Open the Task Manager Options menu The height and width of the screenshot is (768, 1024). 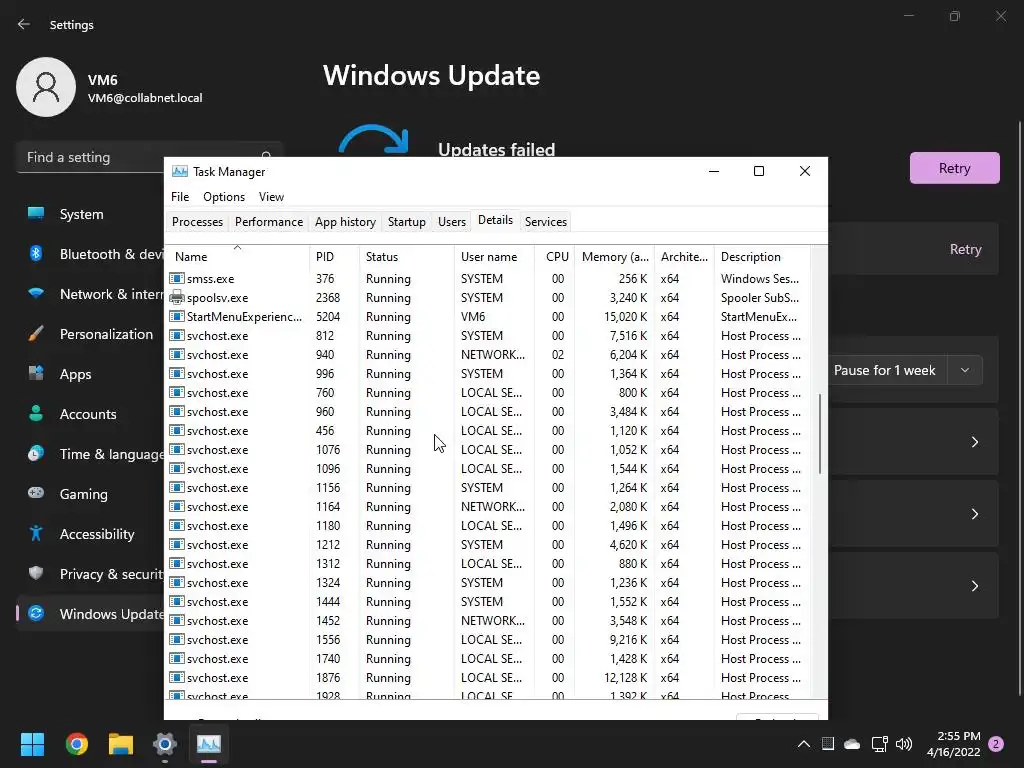224,197
